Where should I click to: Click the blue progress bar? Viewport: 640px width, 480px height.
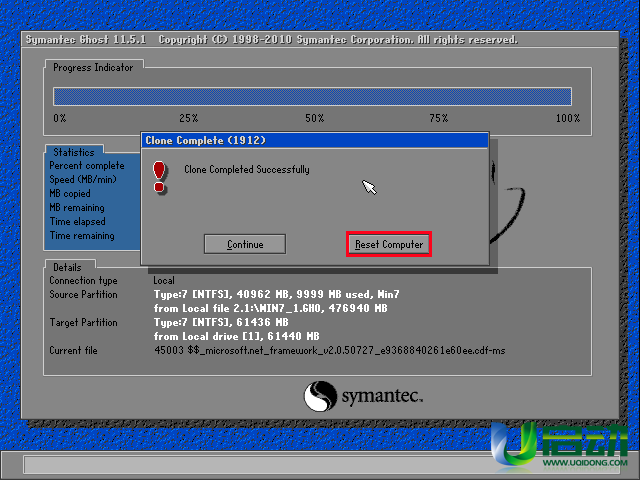click(312, 96)
